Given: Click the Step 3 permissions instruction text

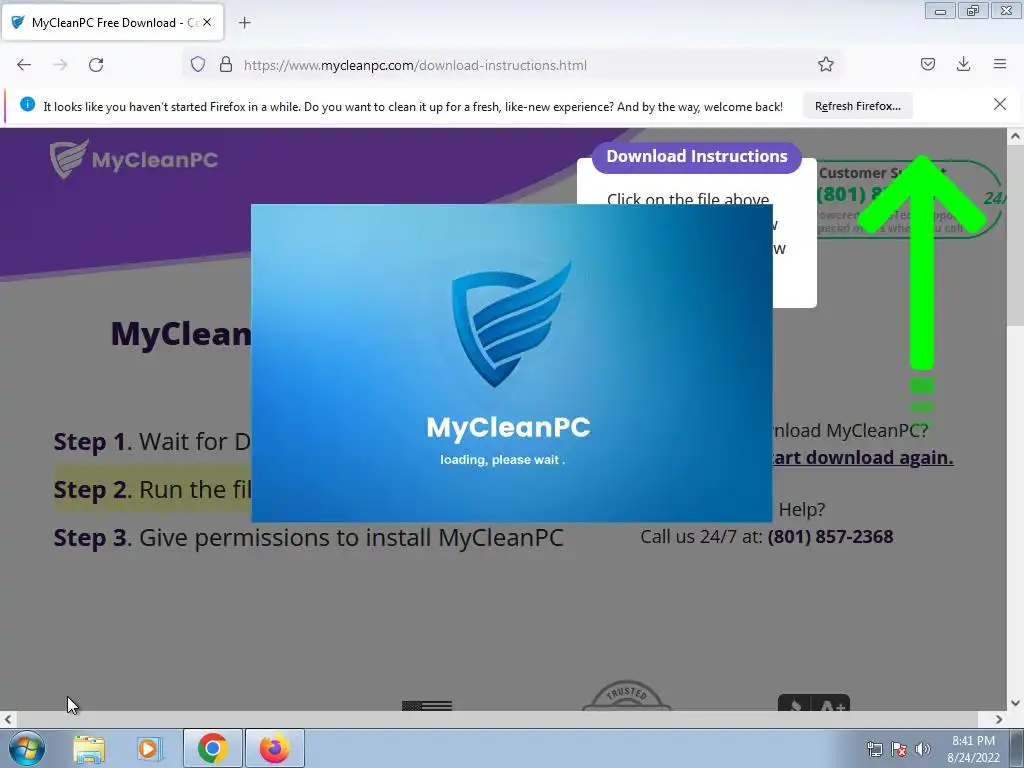Looking at the screenshot, I should 308,537.
